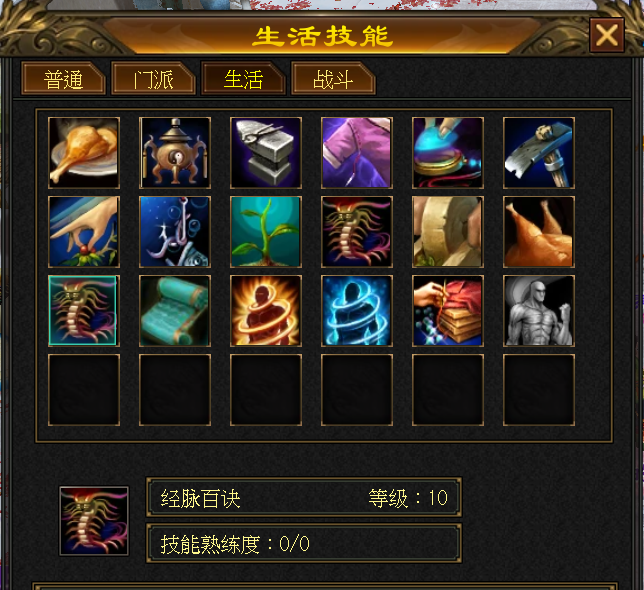The image size is (644, 590).
Task: Select the mining pickaxe skill icon
Action: [x=539, y=153]
